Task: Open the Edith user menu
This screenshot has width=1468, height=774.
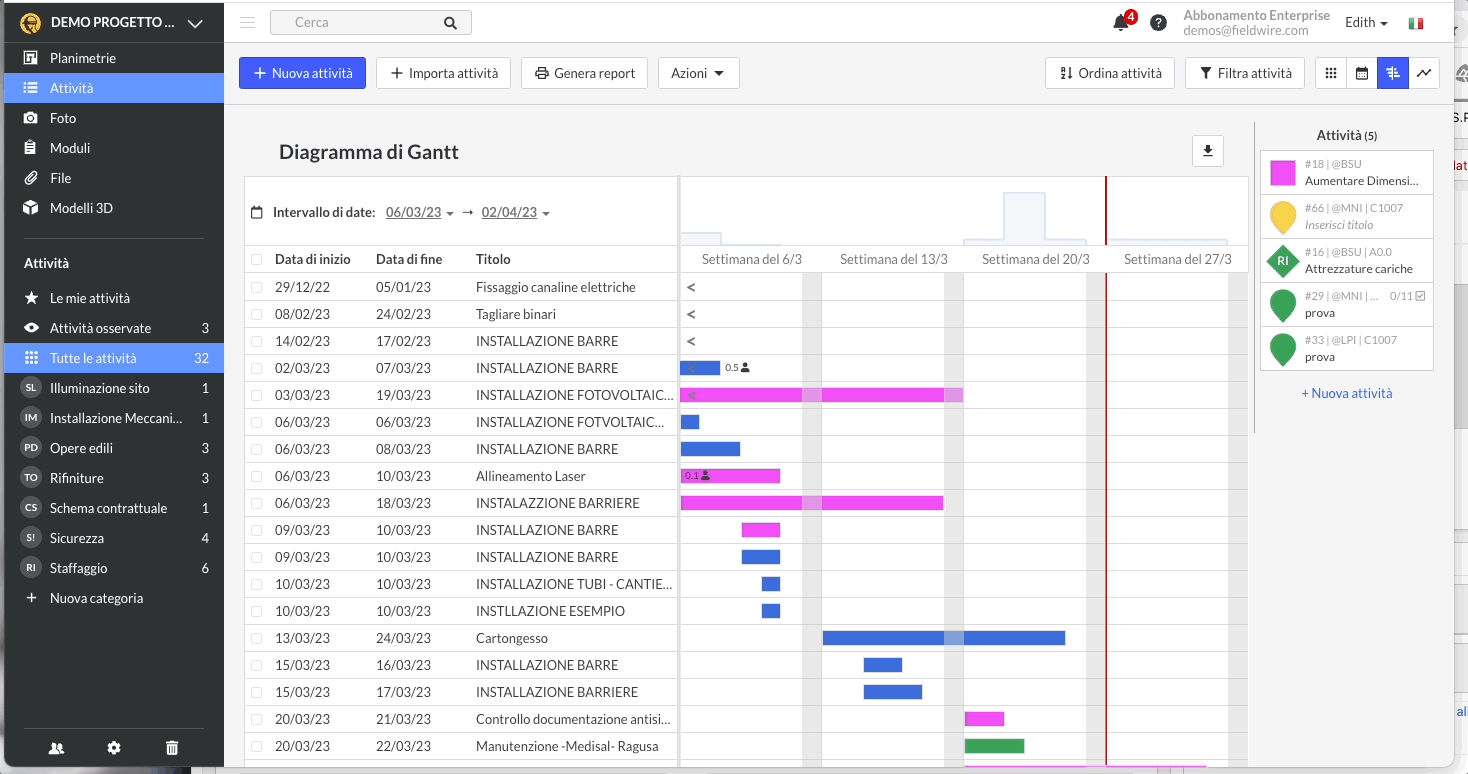Action: tap(1365, 23)
